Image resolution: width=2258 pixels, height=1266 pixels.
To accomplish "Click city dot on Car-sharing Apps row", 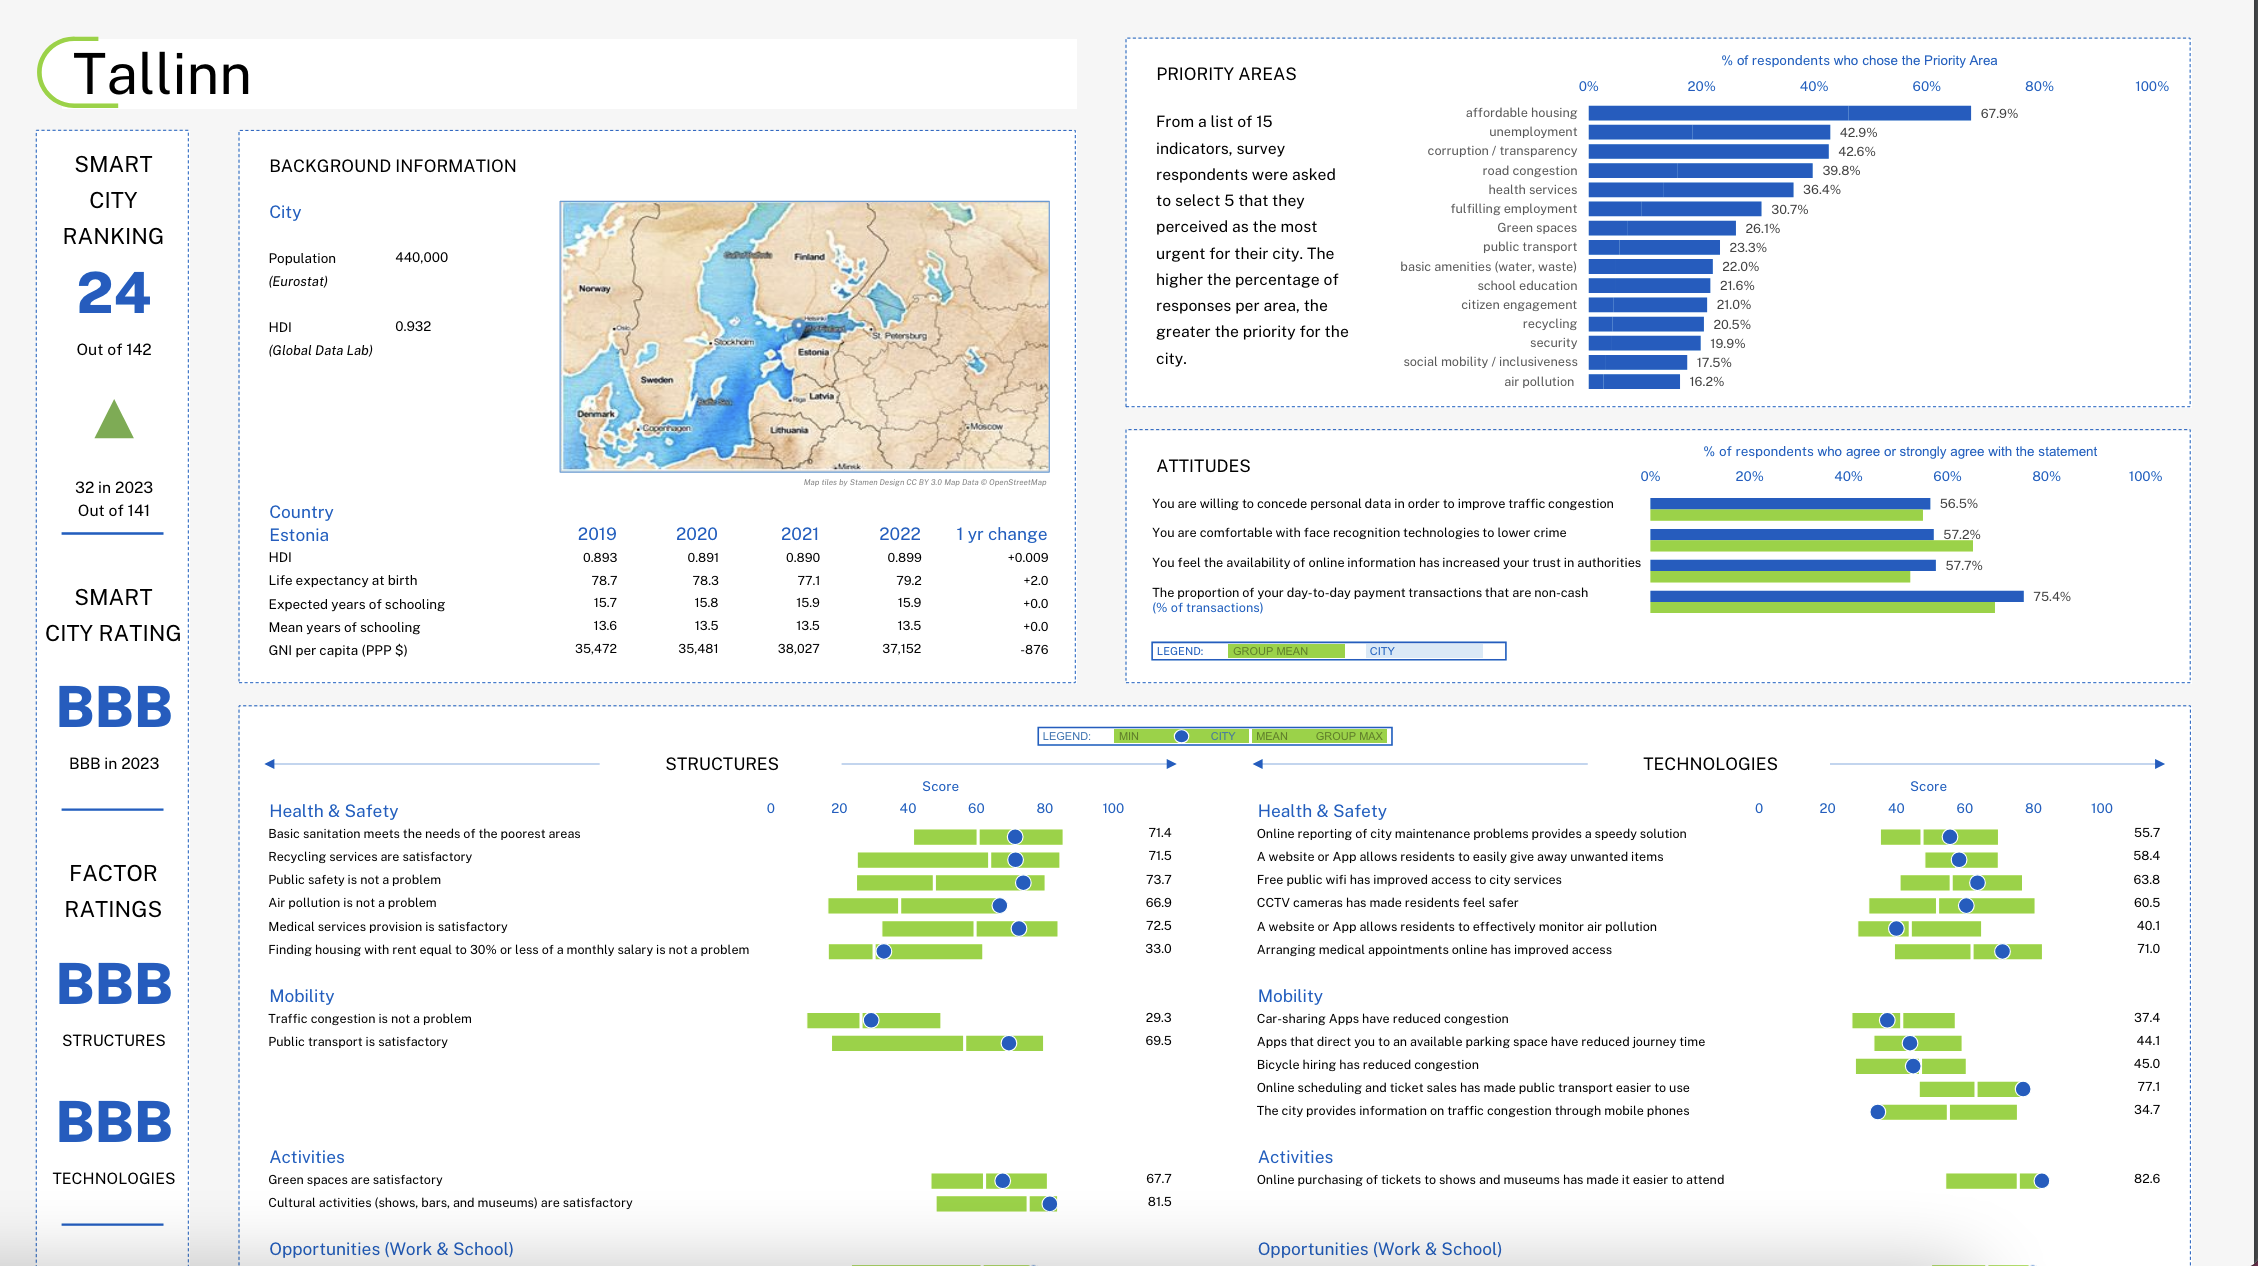I will [1887, 1021].
